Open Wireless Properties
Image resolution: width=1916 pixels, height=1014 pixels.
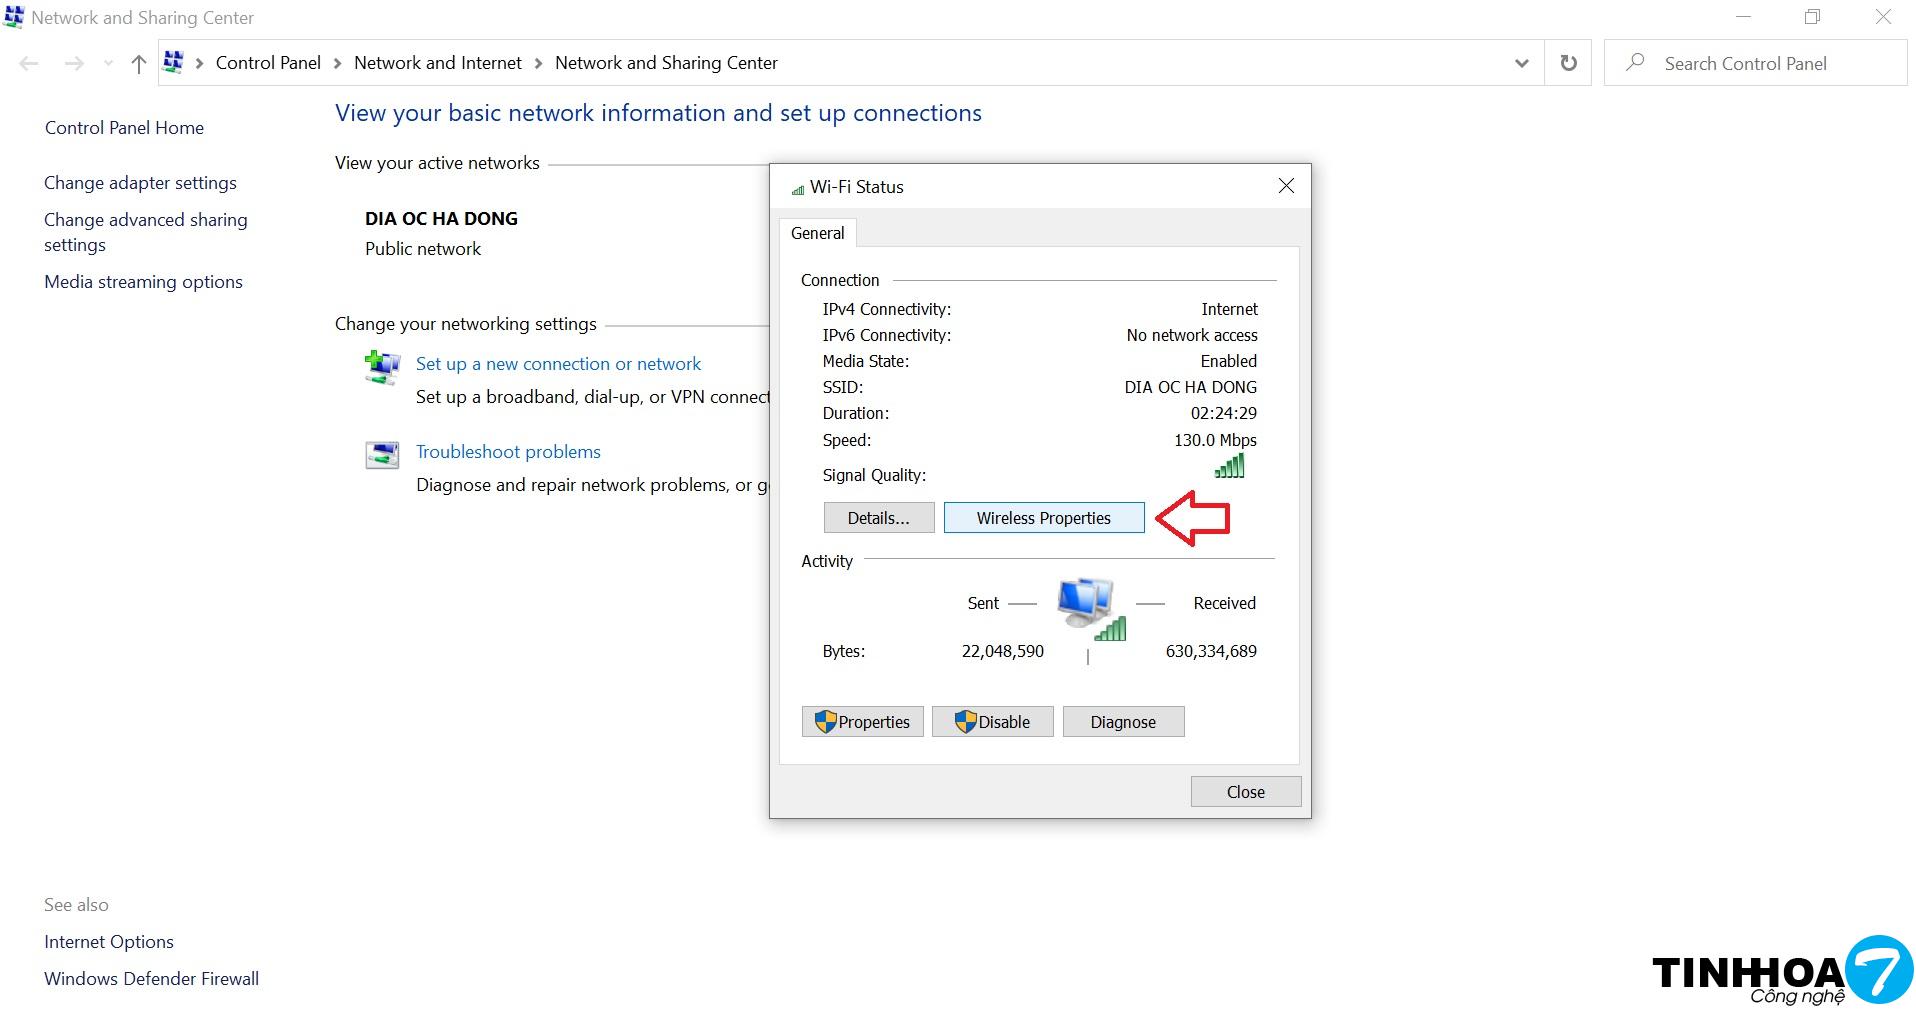click(x=1043, y=518)
